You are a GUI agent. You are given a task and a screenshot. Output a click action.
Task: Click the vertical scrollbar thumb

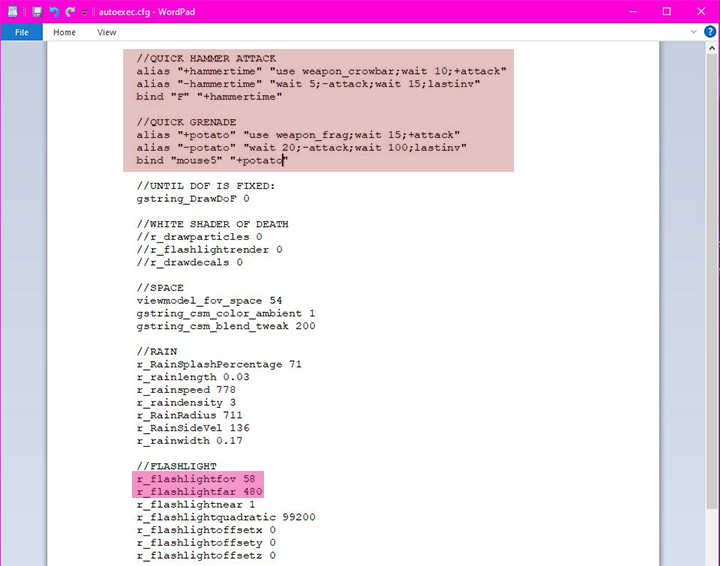(712, 281)
